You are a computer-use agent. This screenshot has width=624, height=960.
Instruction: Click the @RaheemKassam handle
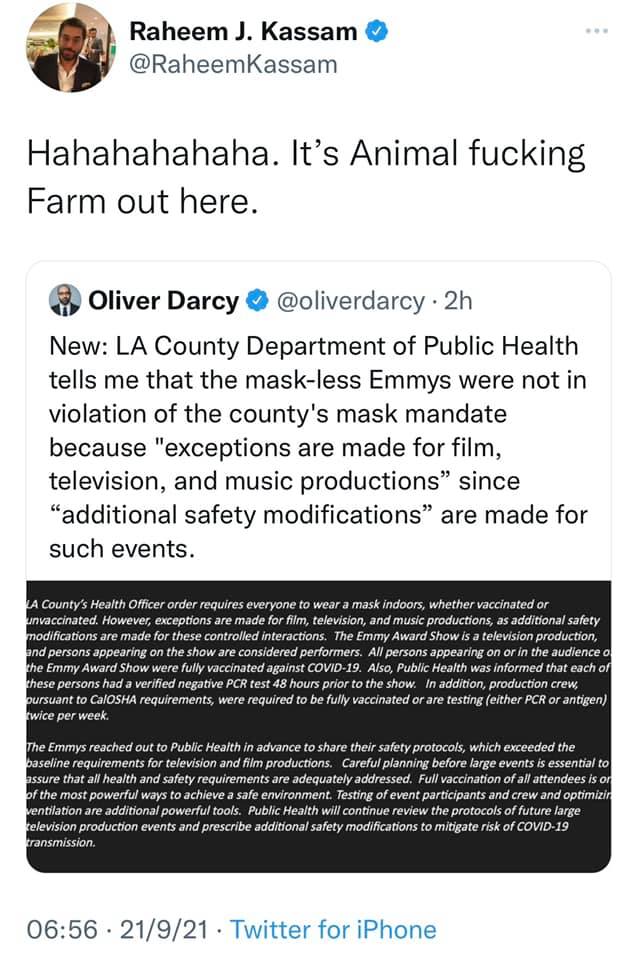point(233,65)
